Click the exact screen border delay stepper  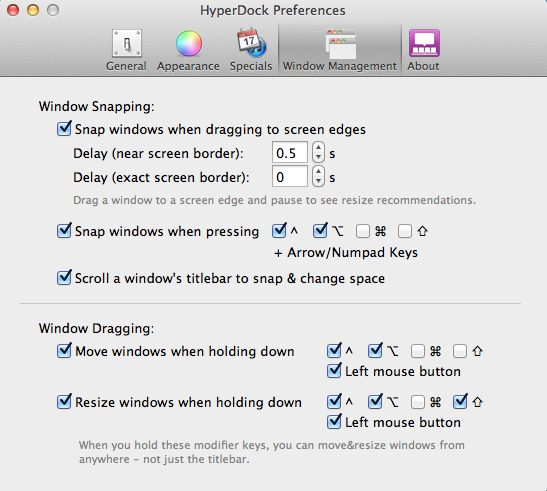click(x=318, y=176)
